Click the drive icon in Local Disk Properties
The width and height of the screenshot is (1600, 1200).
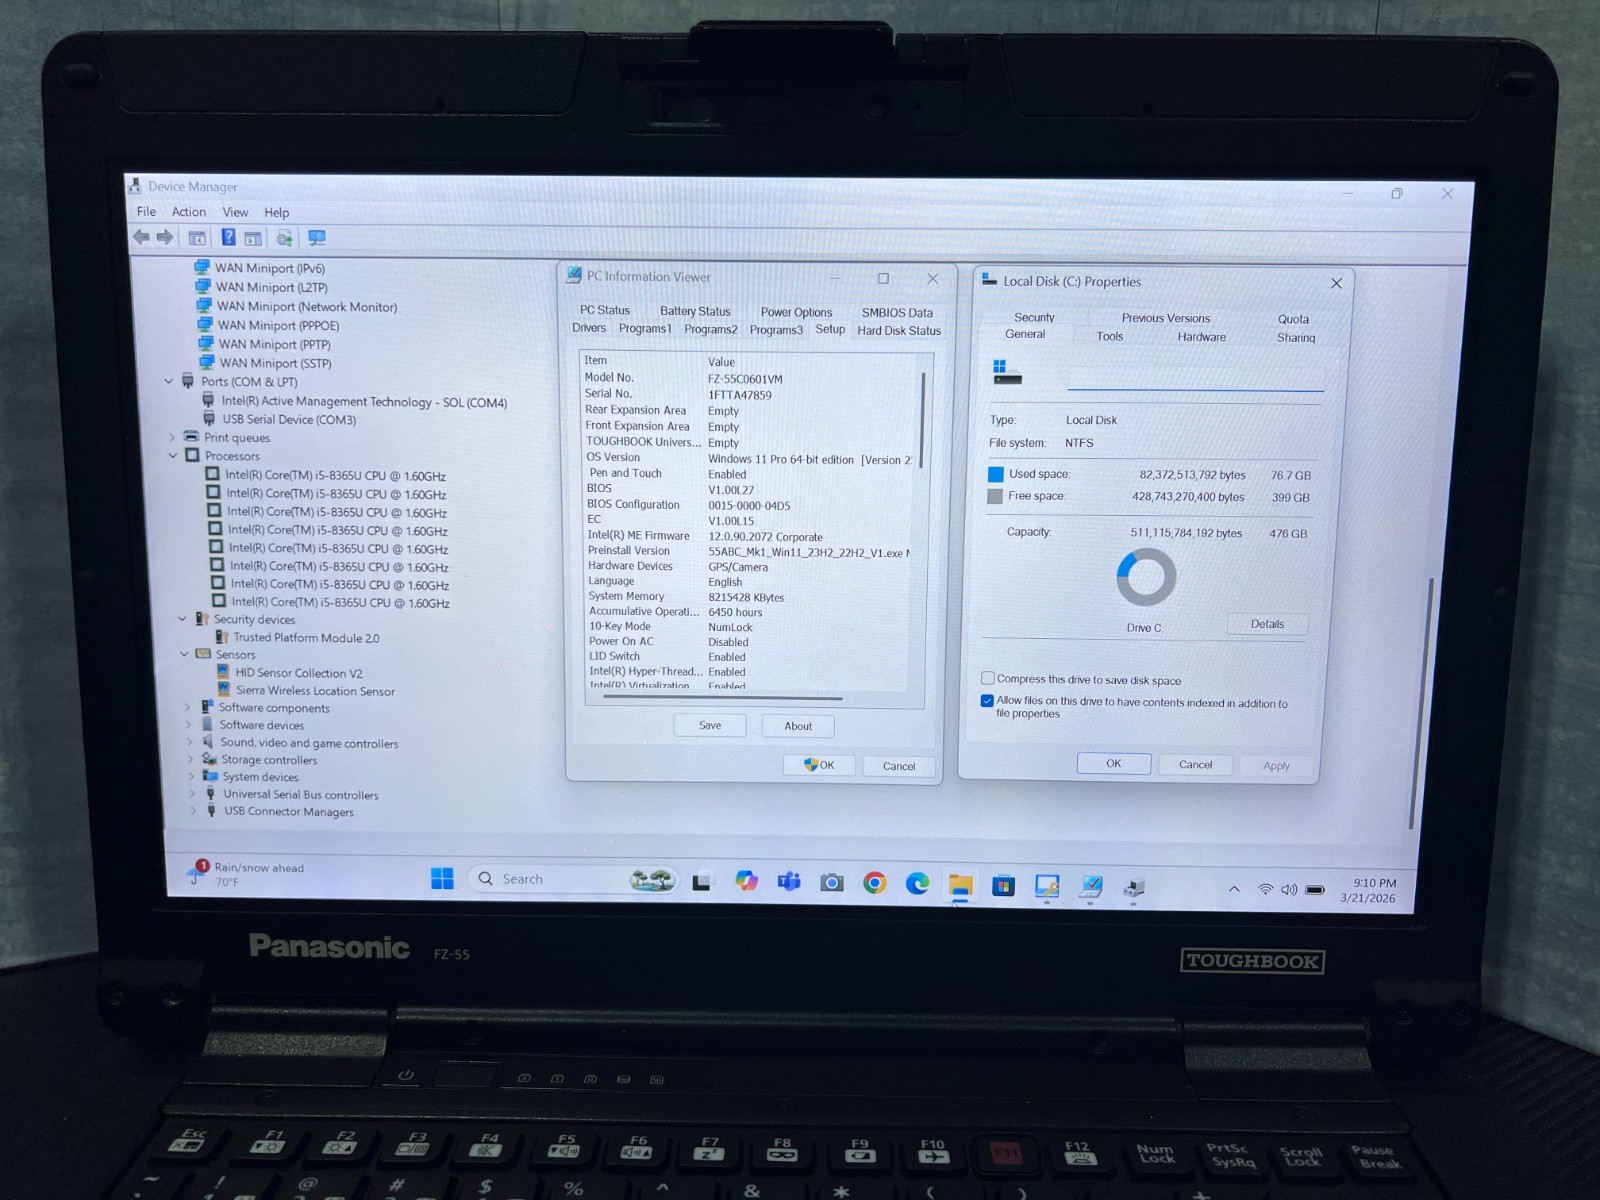coord(1007,372)
